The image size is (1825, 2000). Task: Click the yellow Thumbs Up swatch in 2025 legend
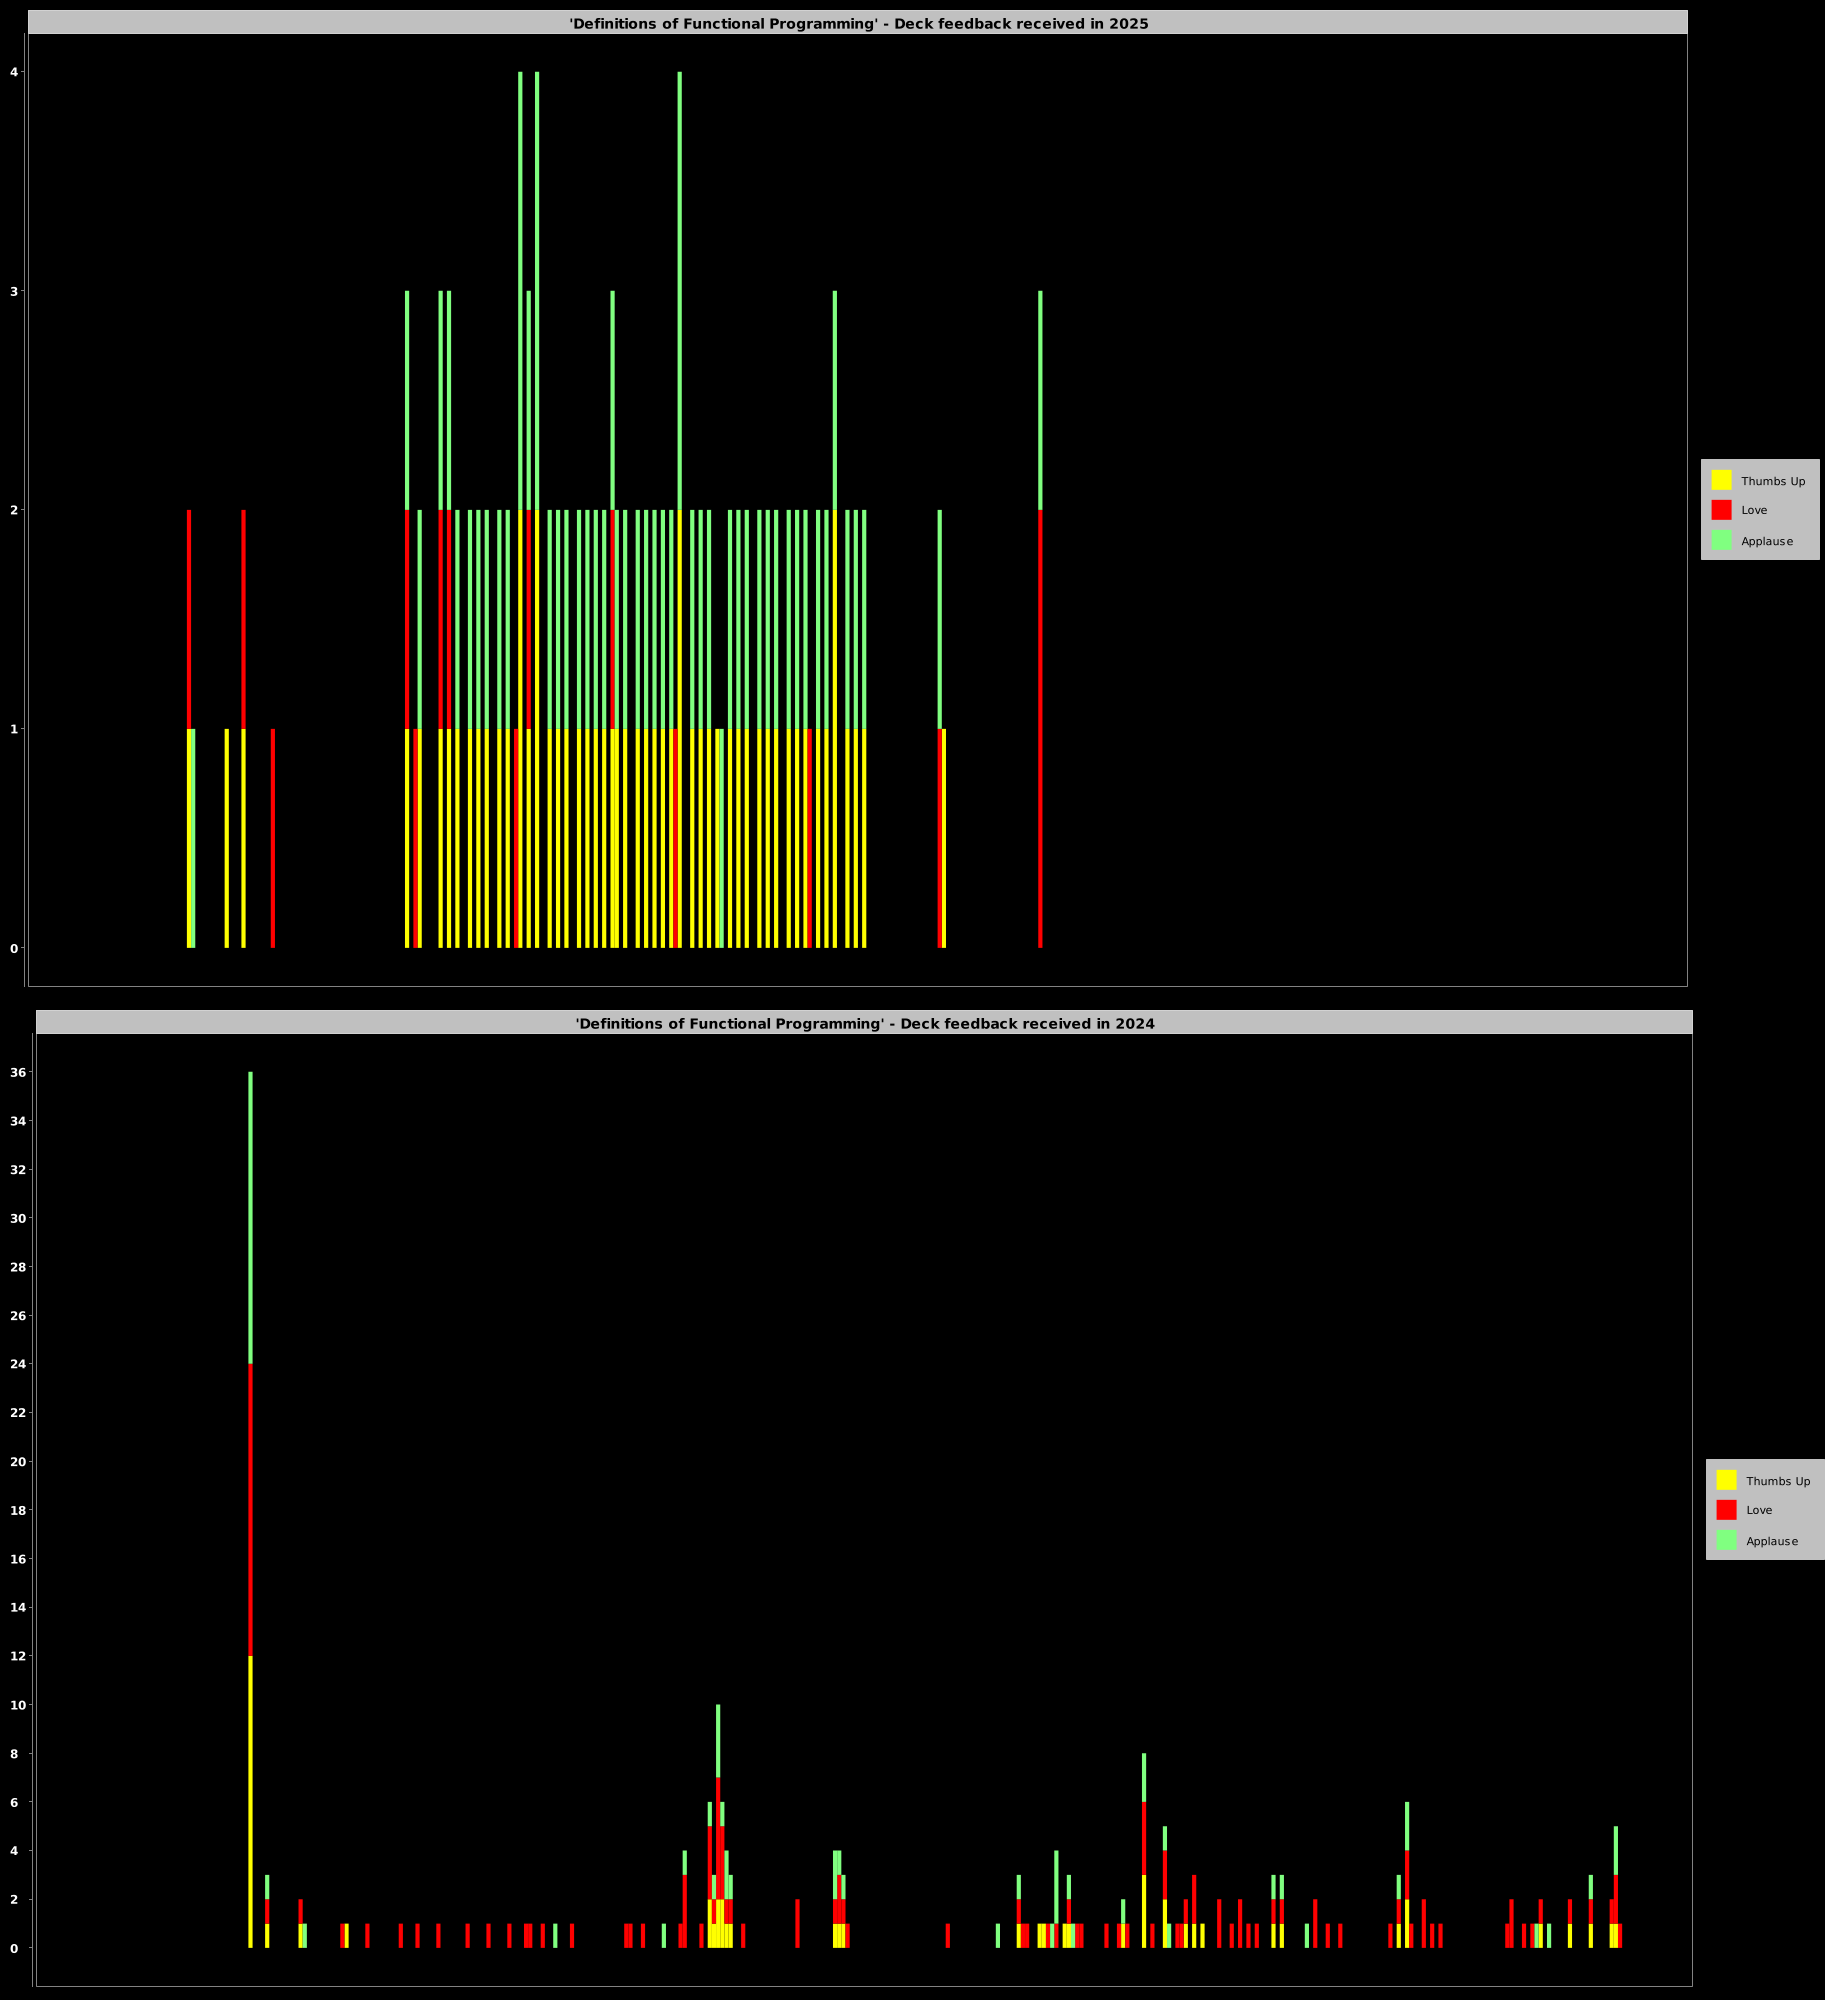(1721, 480)
